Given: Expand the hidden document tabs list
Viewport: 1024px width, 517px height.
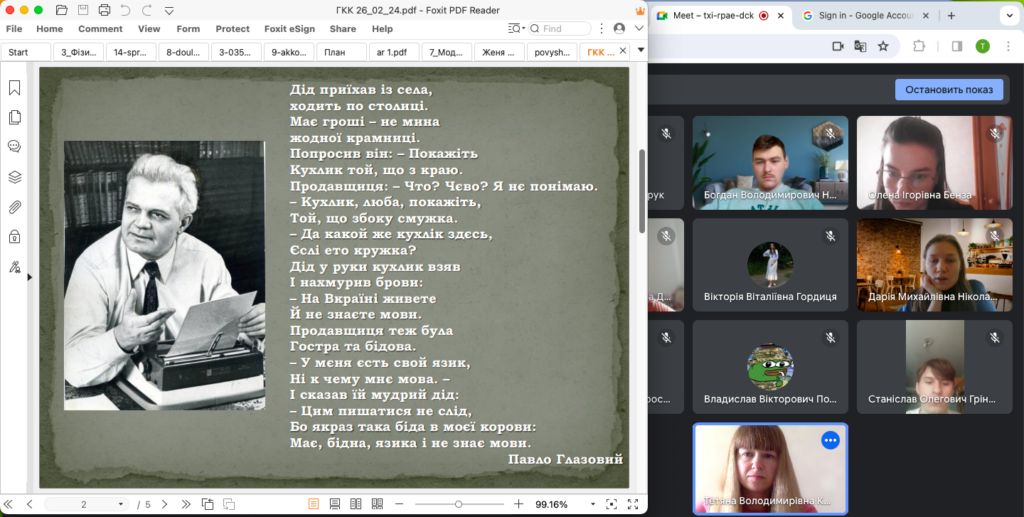Looking at the screenshot, I should pos(624,50).
